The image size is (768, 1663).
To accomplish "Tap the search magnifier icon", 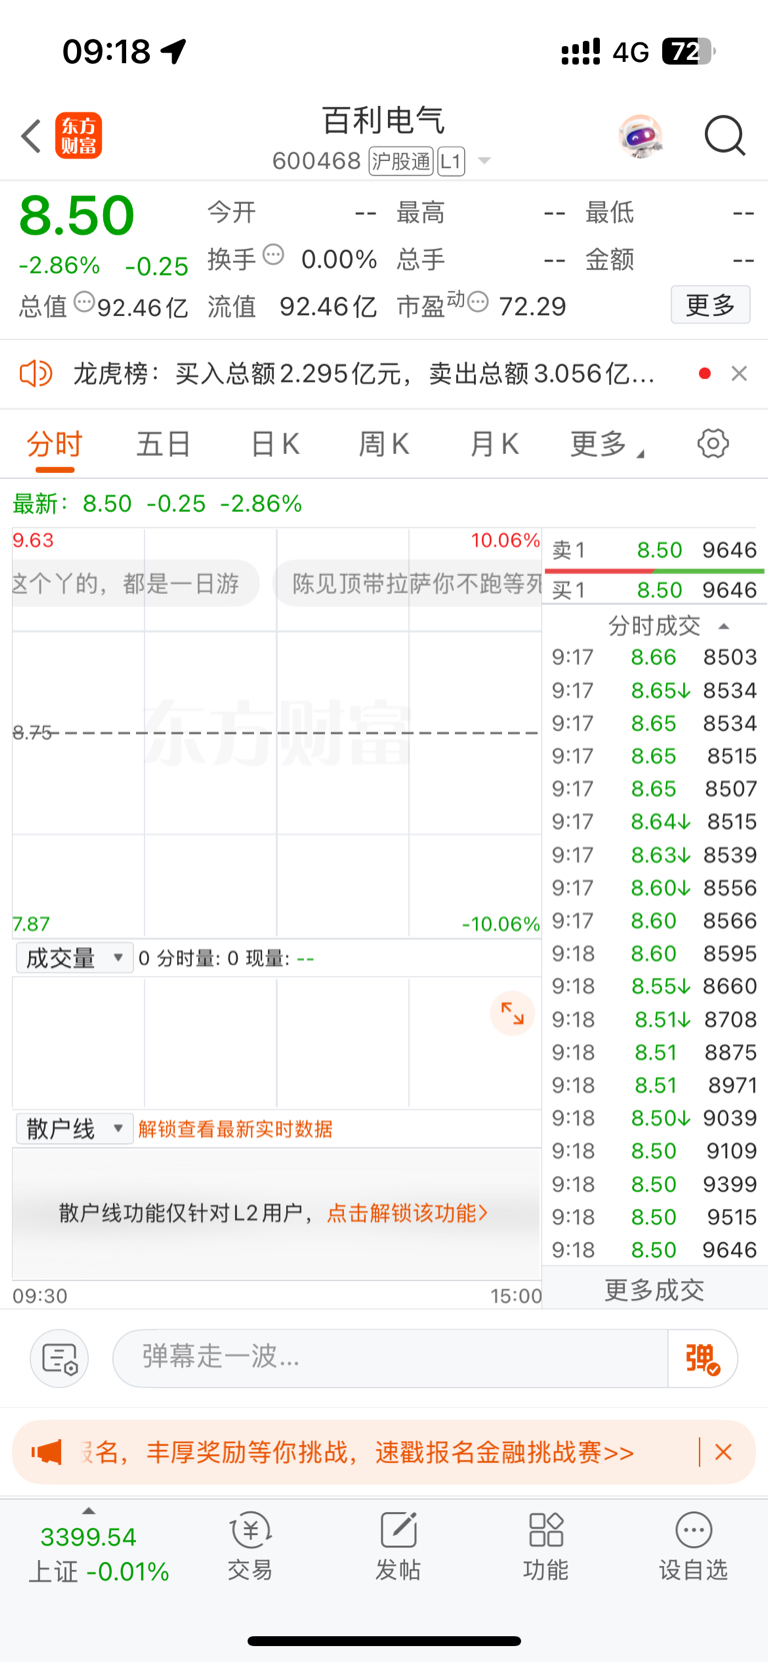I will (725, 136).
